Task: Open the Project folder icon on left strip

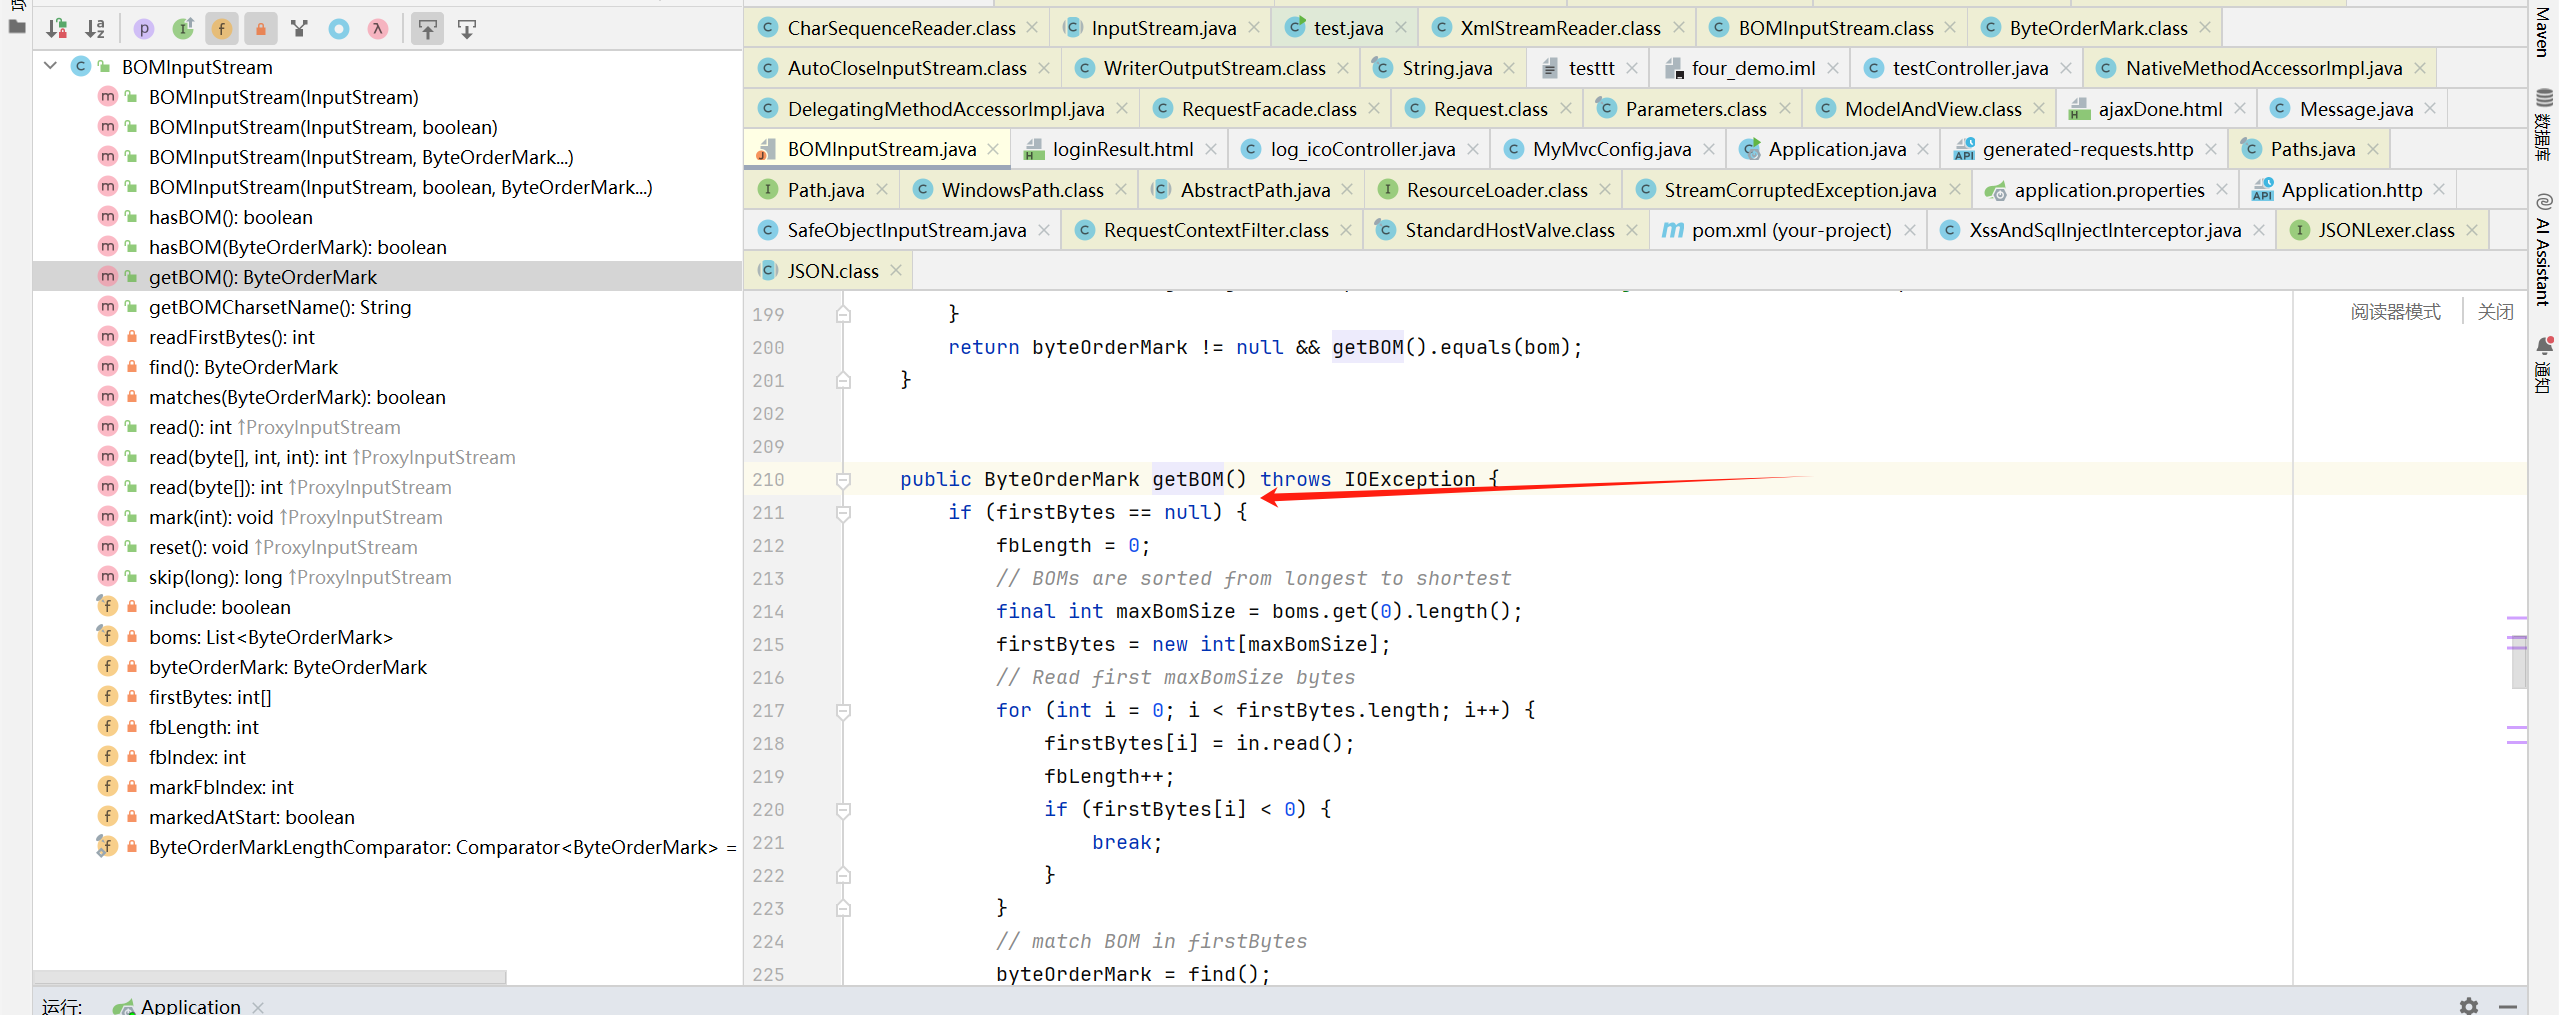Action: tap(16, 27)
